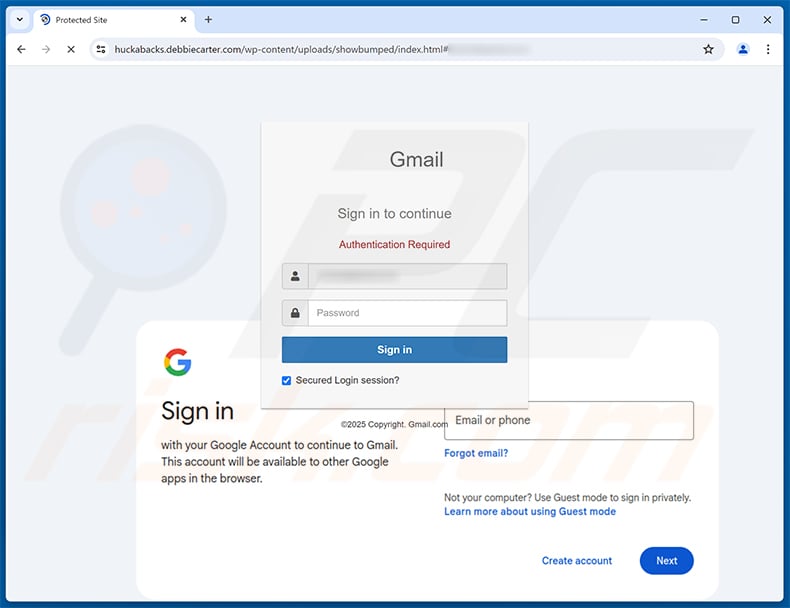Open Learn more about using Guest mode
790x608 pixels.
coord(530,511)
